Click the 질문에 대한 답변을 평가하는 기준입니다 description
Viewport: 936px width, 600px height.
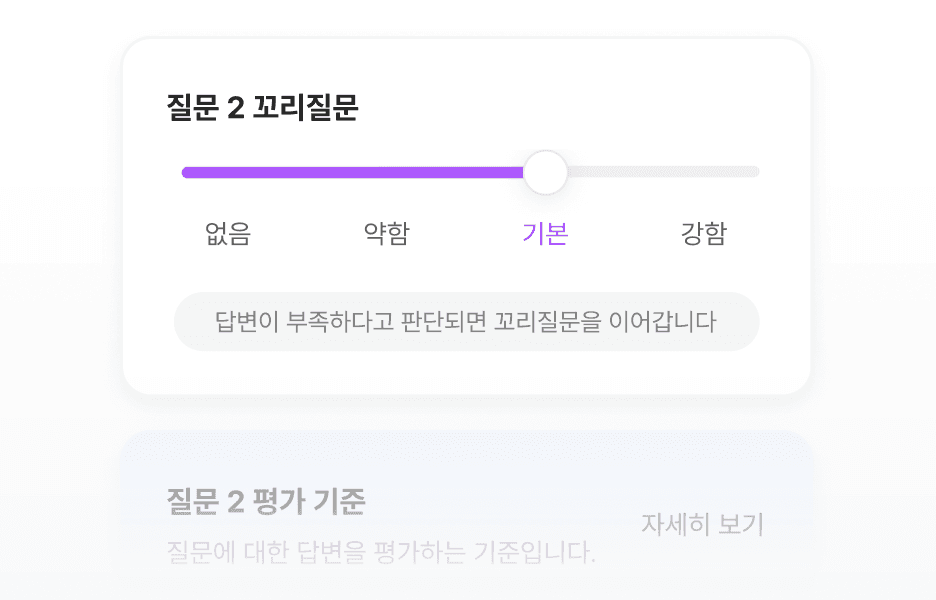click(x=381, y=552)
